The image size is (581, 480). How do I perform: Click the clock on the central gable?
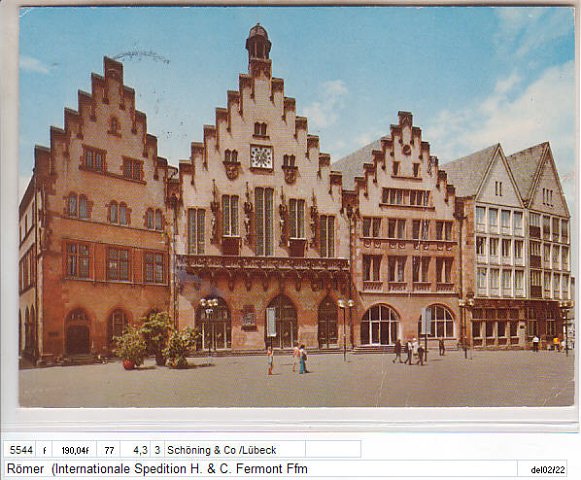[x=261, y=157]
